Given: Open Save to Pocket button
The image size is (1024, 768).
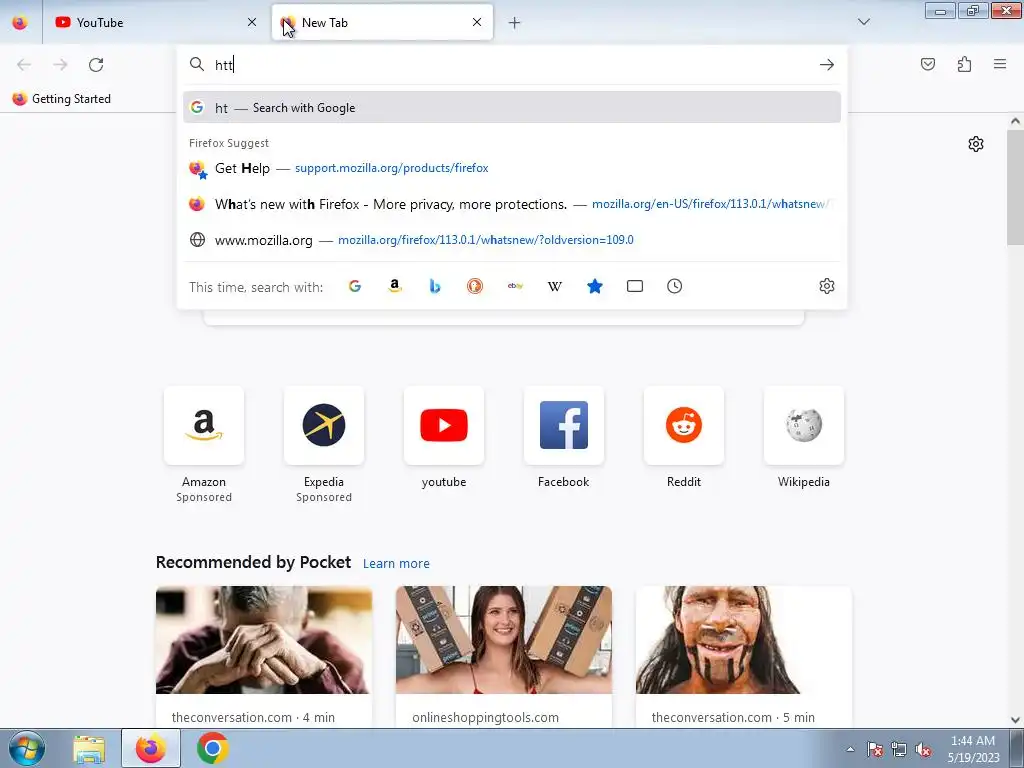Looking at the screenshot, I should (928, 64).
